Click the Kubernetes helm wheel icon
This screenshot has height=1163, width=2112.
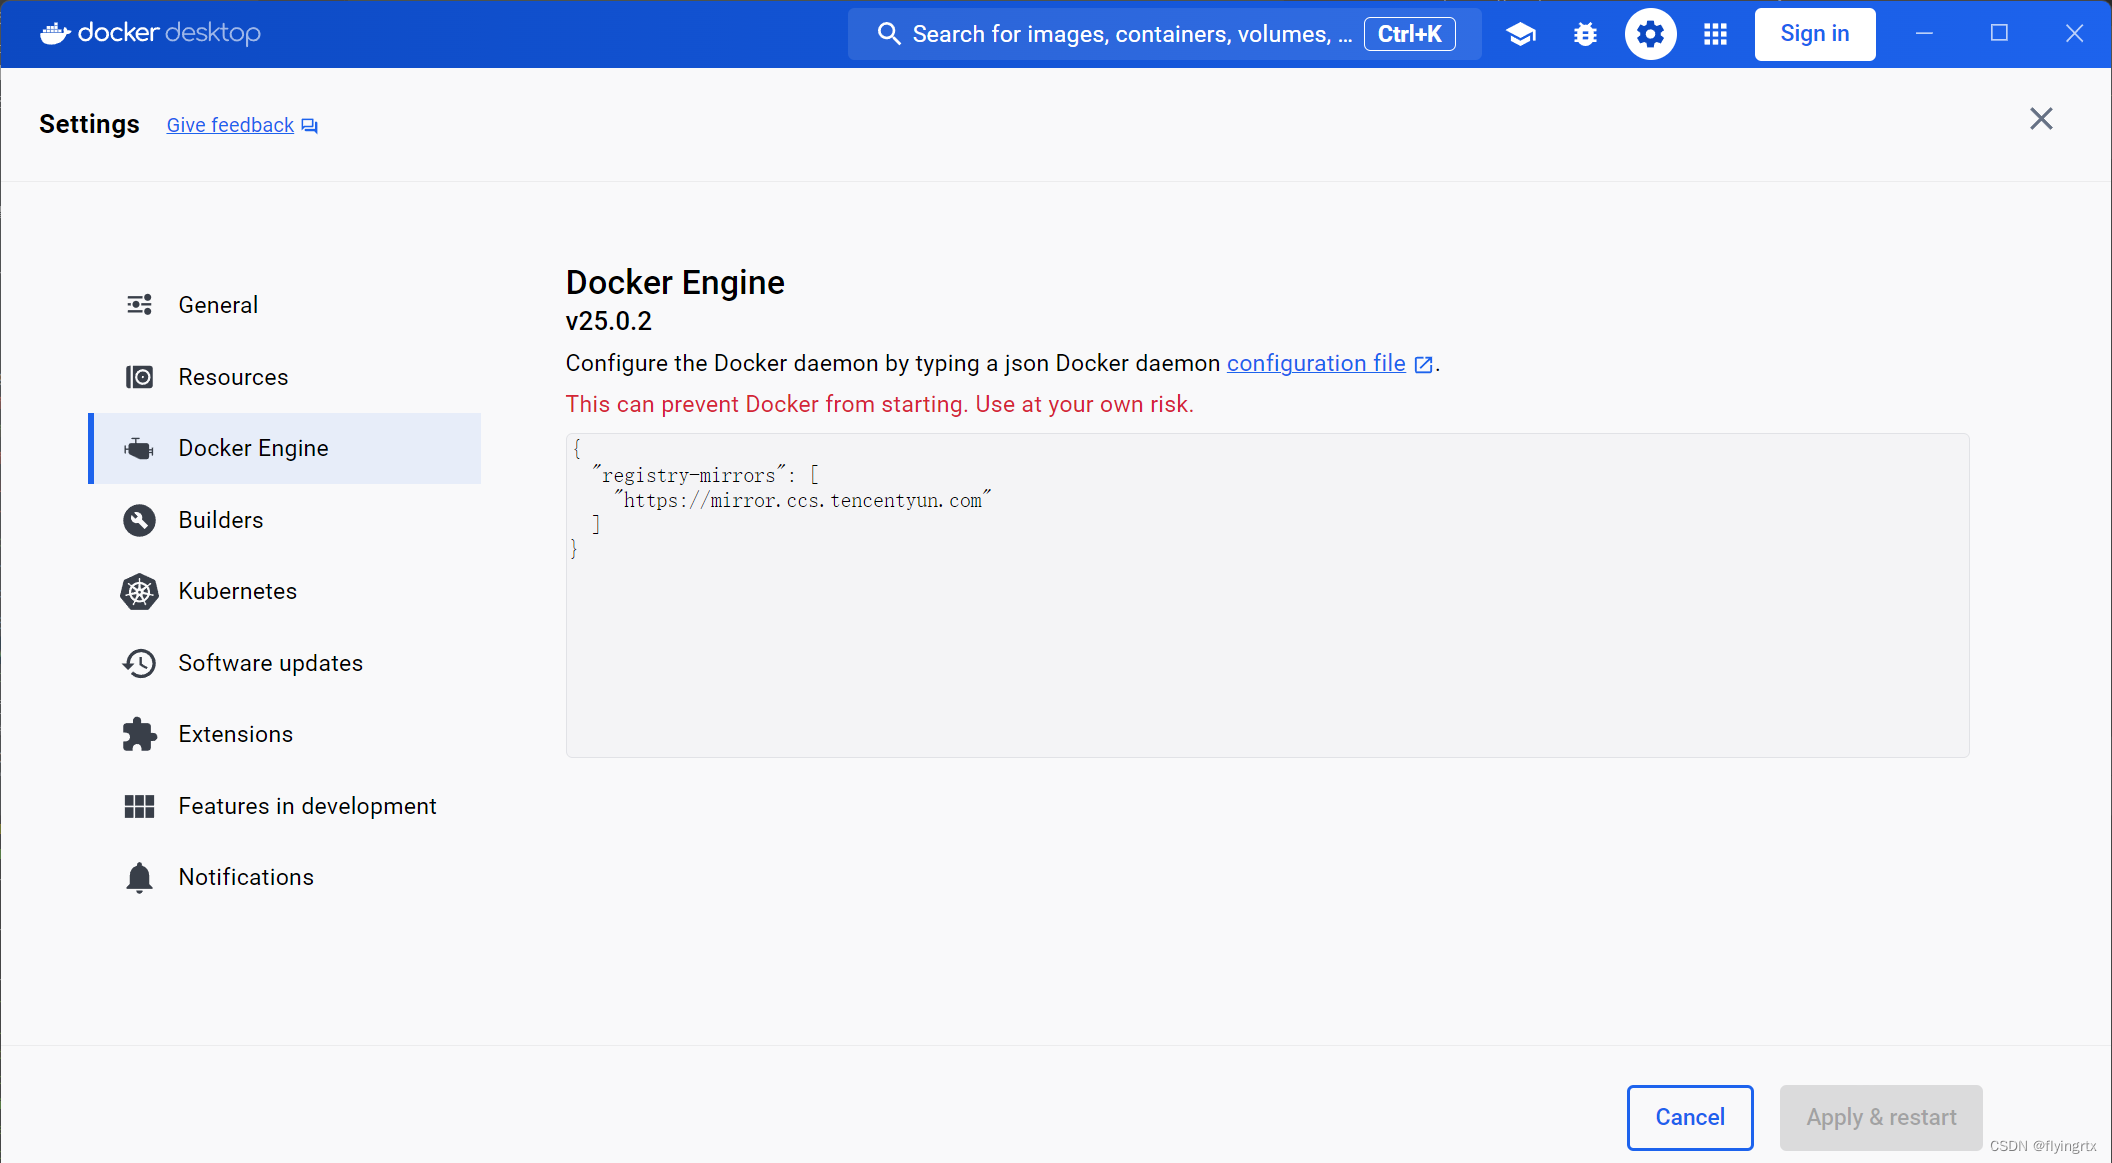139,591
